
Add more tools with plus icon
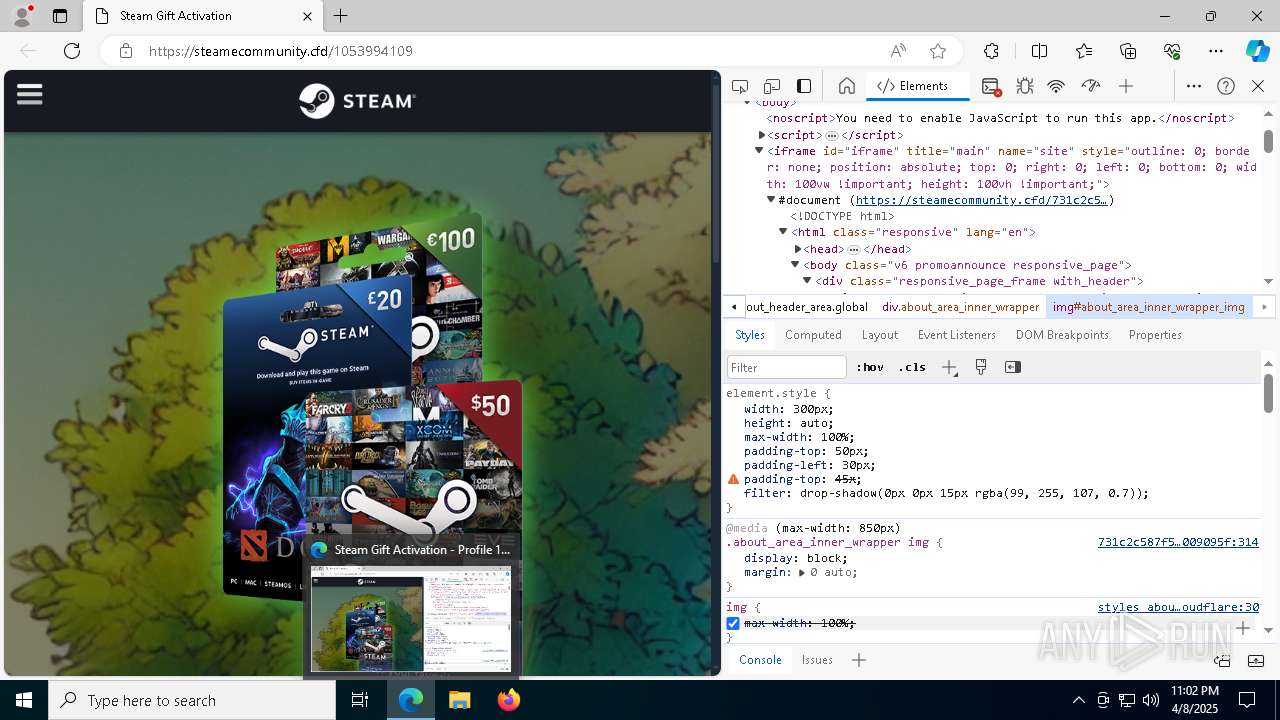point(1126,86)
